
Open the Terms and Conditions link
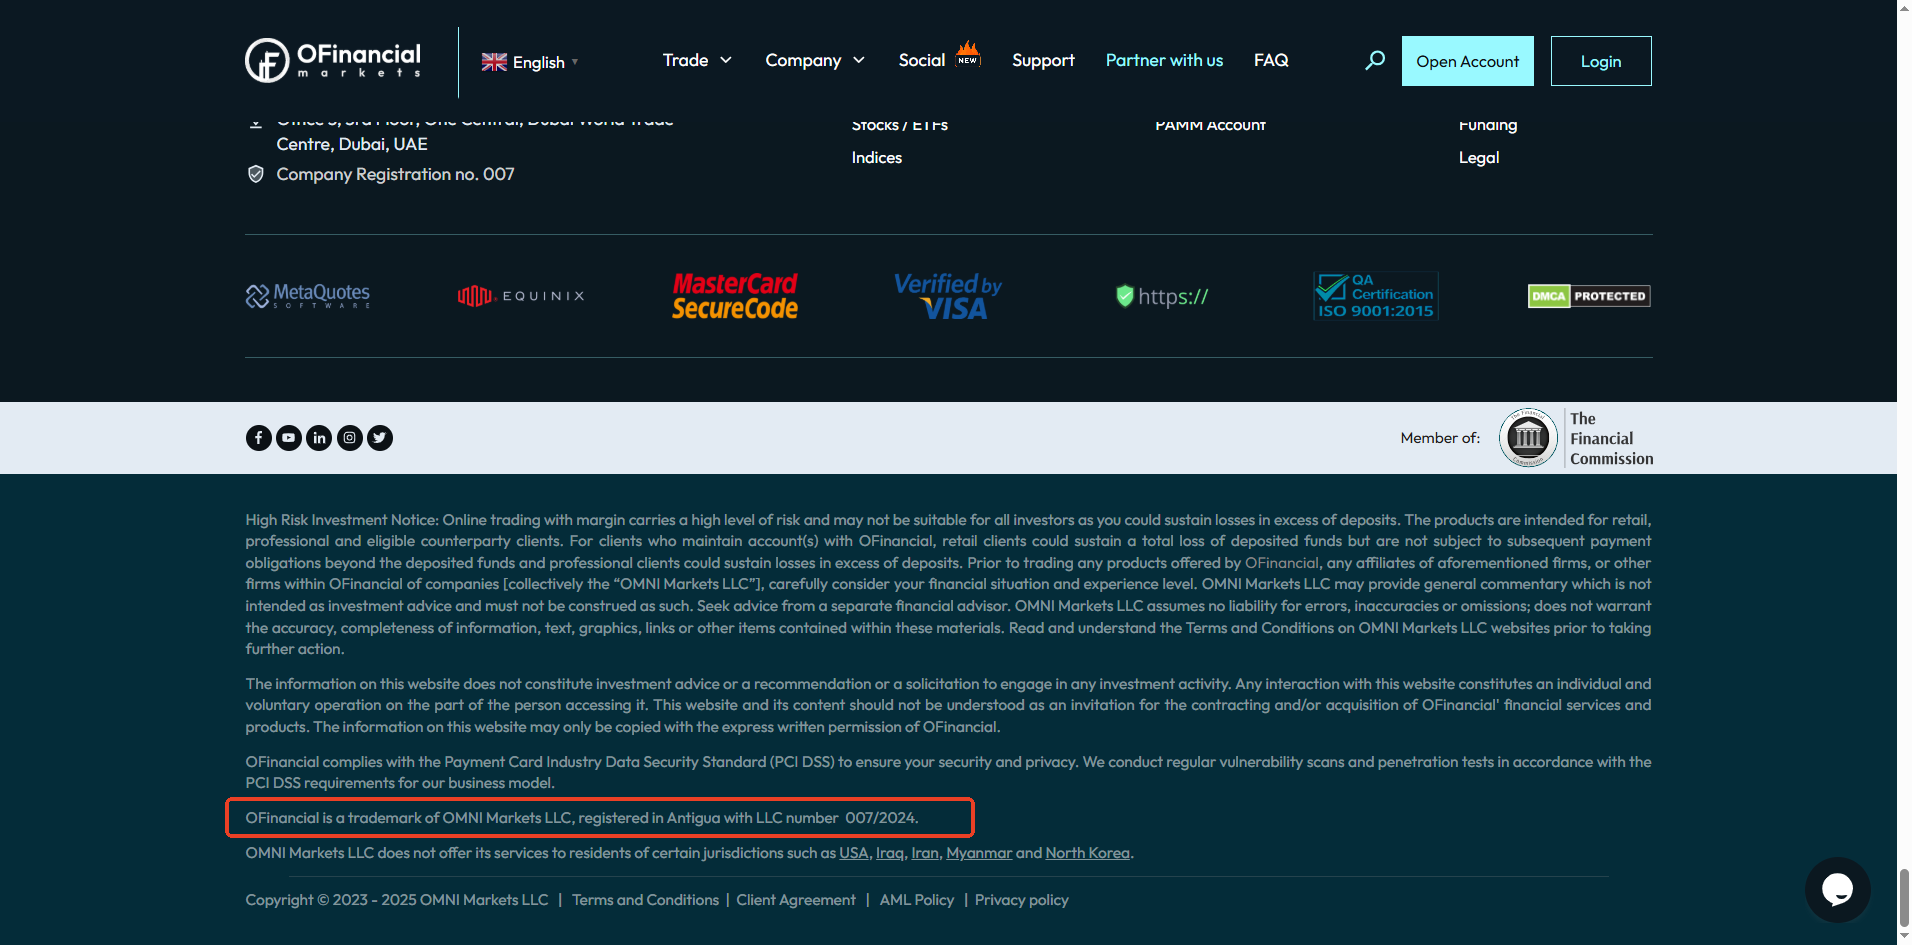[645, 900]
